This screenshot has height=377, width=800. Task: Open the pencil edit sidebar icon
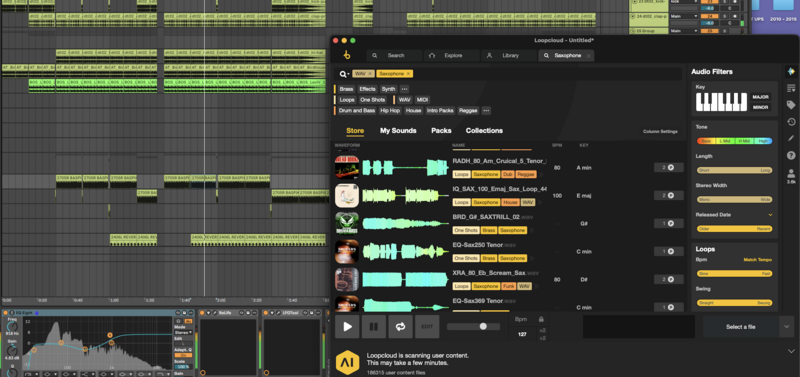(791, 138)
